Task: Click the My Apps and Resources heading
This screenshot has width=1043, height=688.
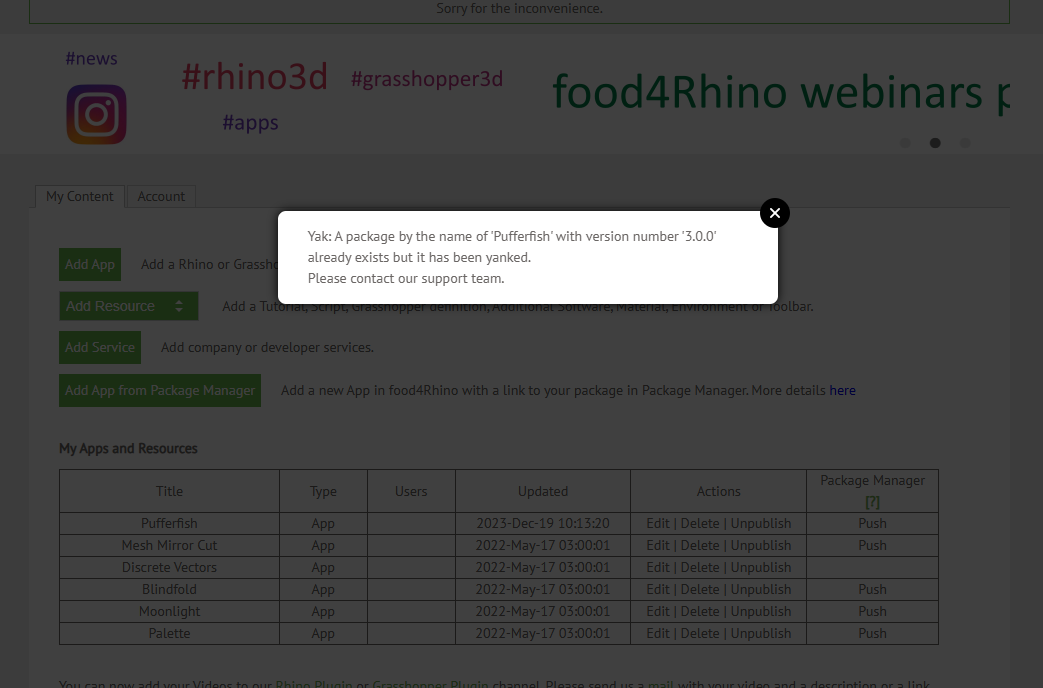Action: tap(128, 448)
